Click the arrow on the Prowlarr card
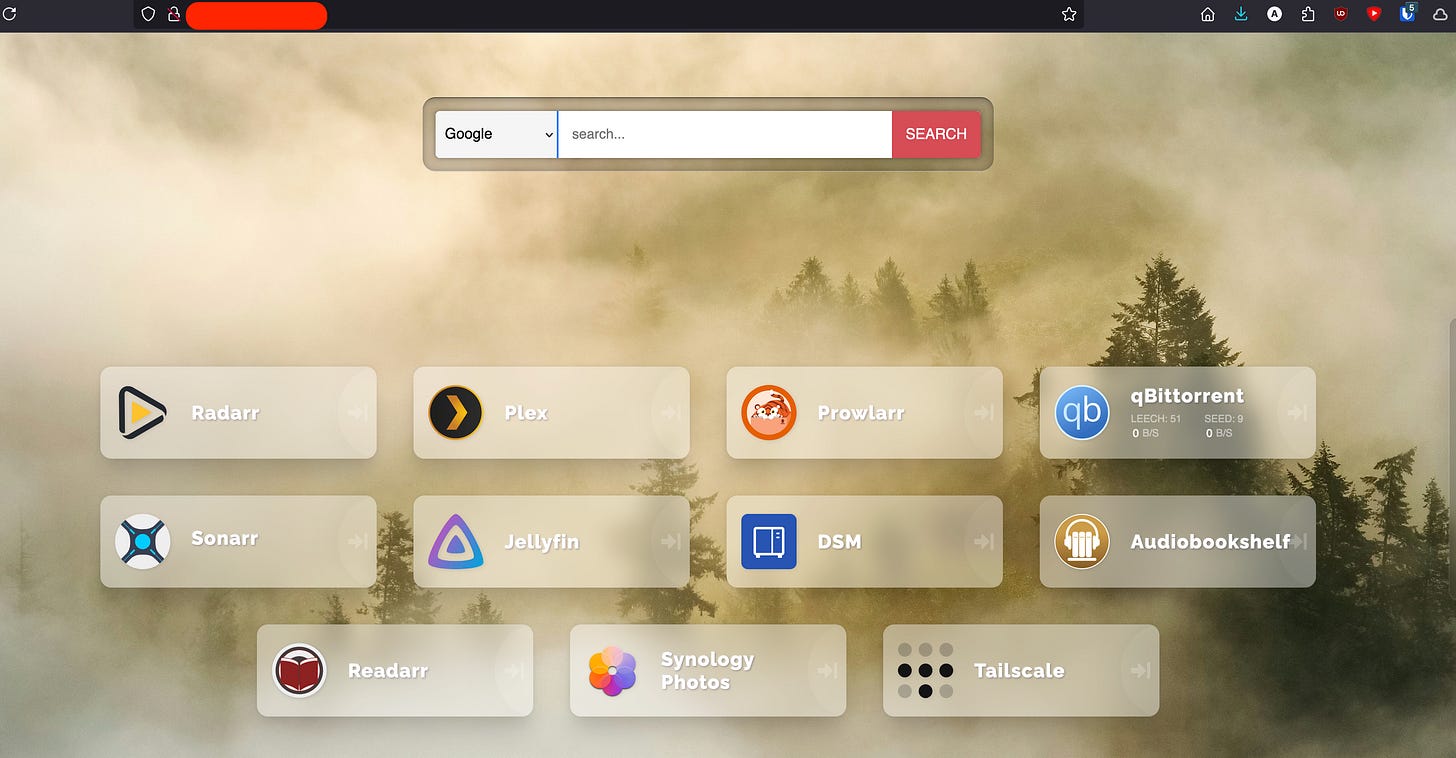The height and width of the screenshot is (758, 1456). tap(984, 413)
